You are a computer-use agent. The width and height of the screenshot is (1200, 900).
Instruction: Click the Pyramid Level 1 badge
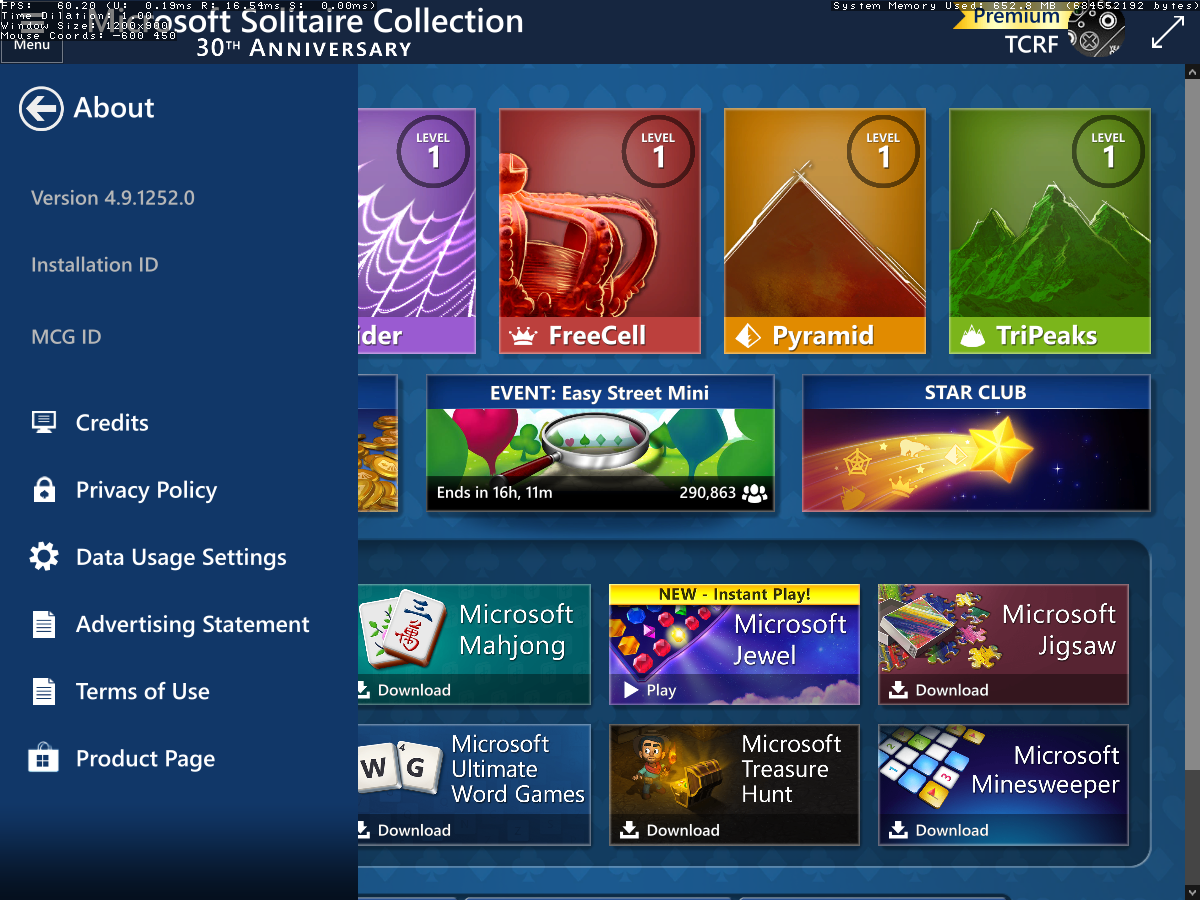883,151
